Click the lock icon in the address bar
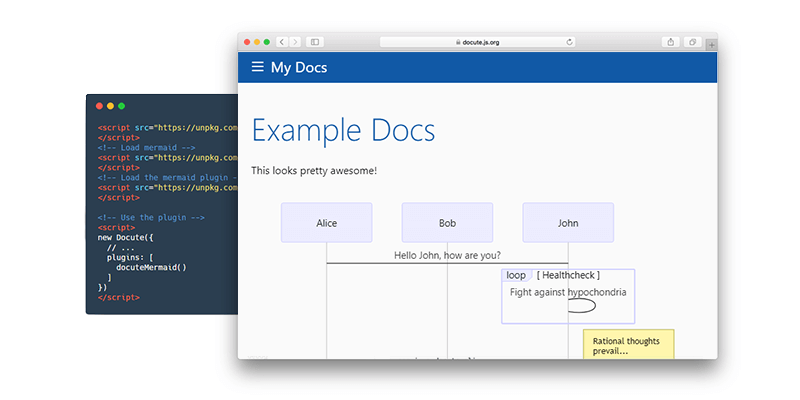The image size is (800, 400). 458,42
